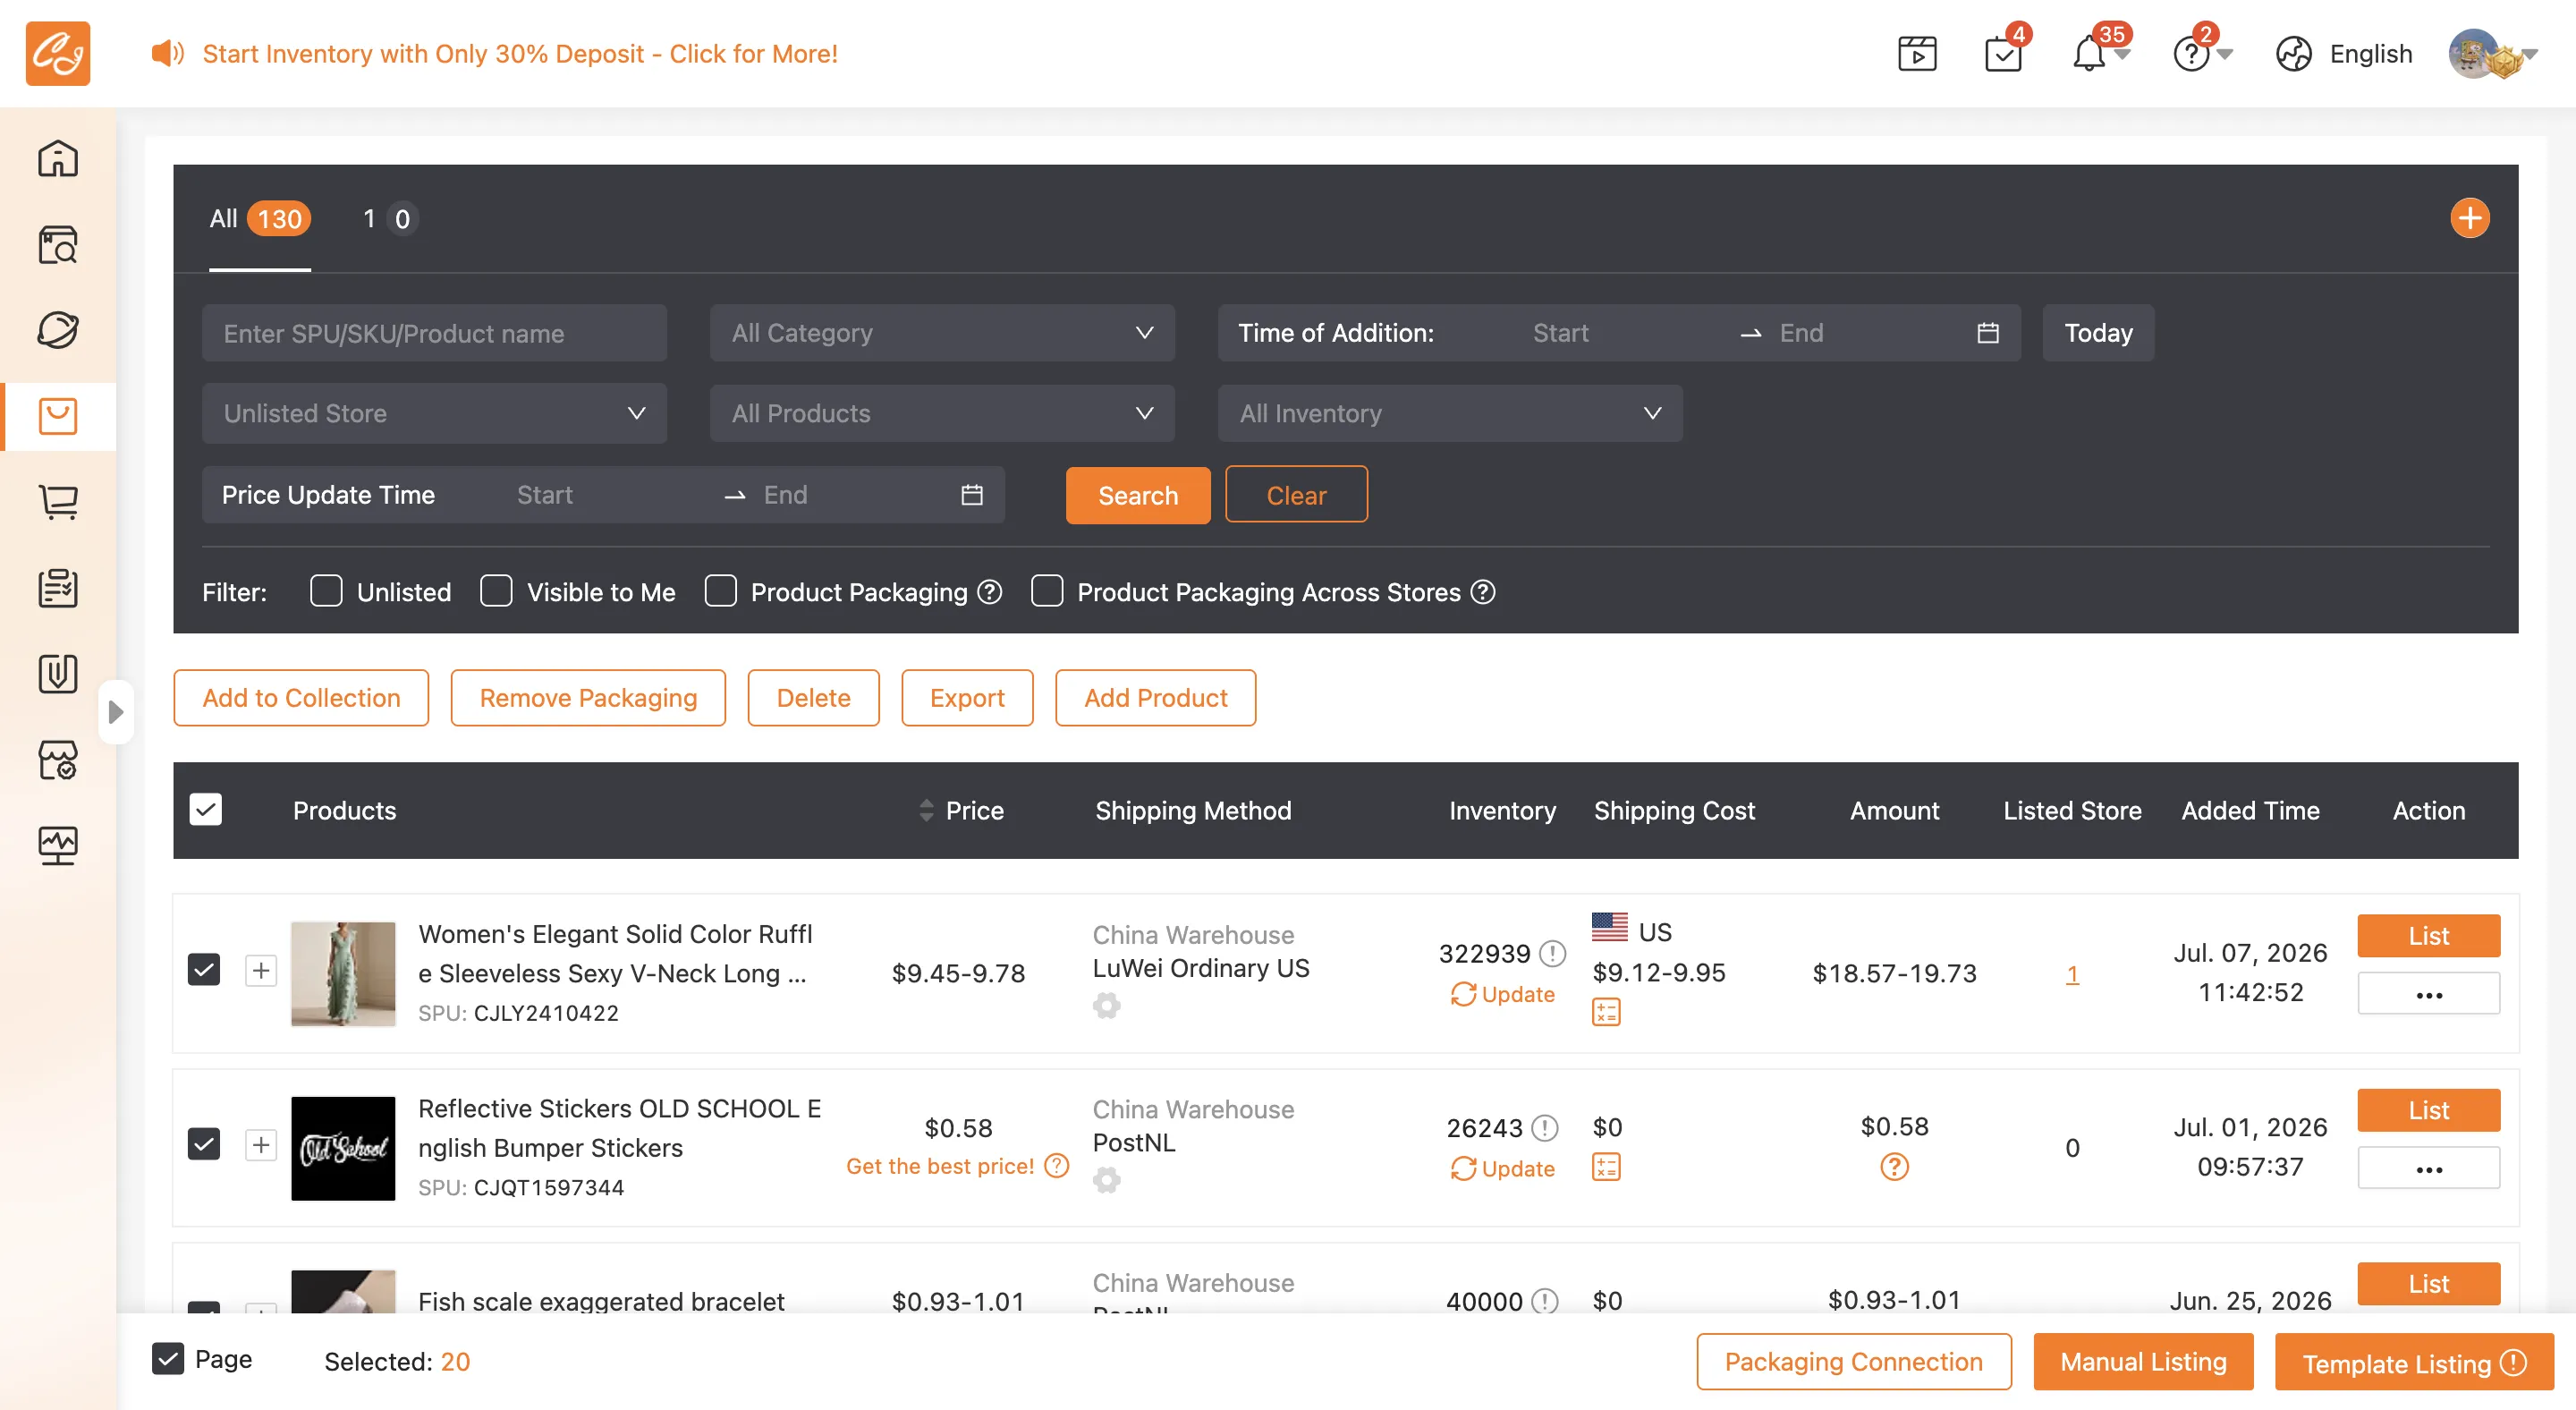Expand variants of Women's Elegant dress row
Screen dimensions: 2576x1410
pos(261,969)
